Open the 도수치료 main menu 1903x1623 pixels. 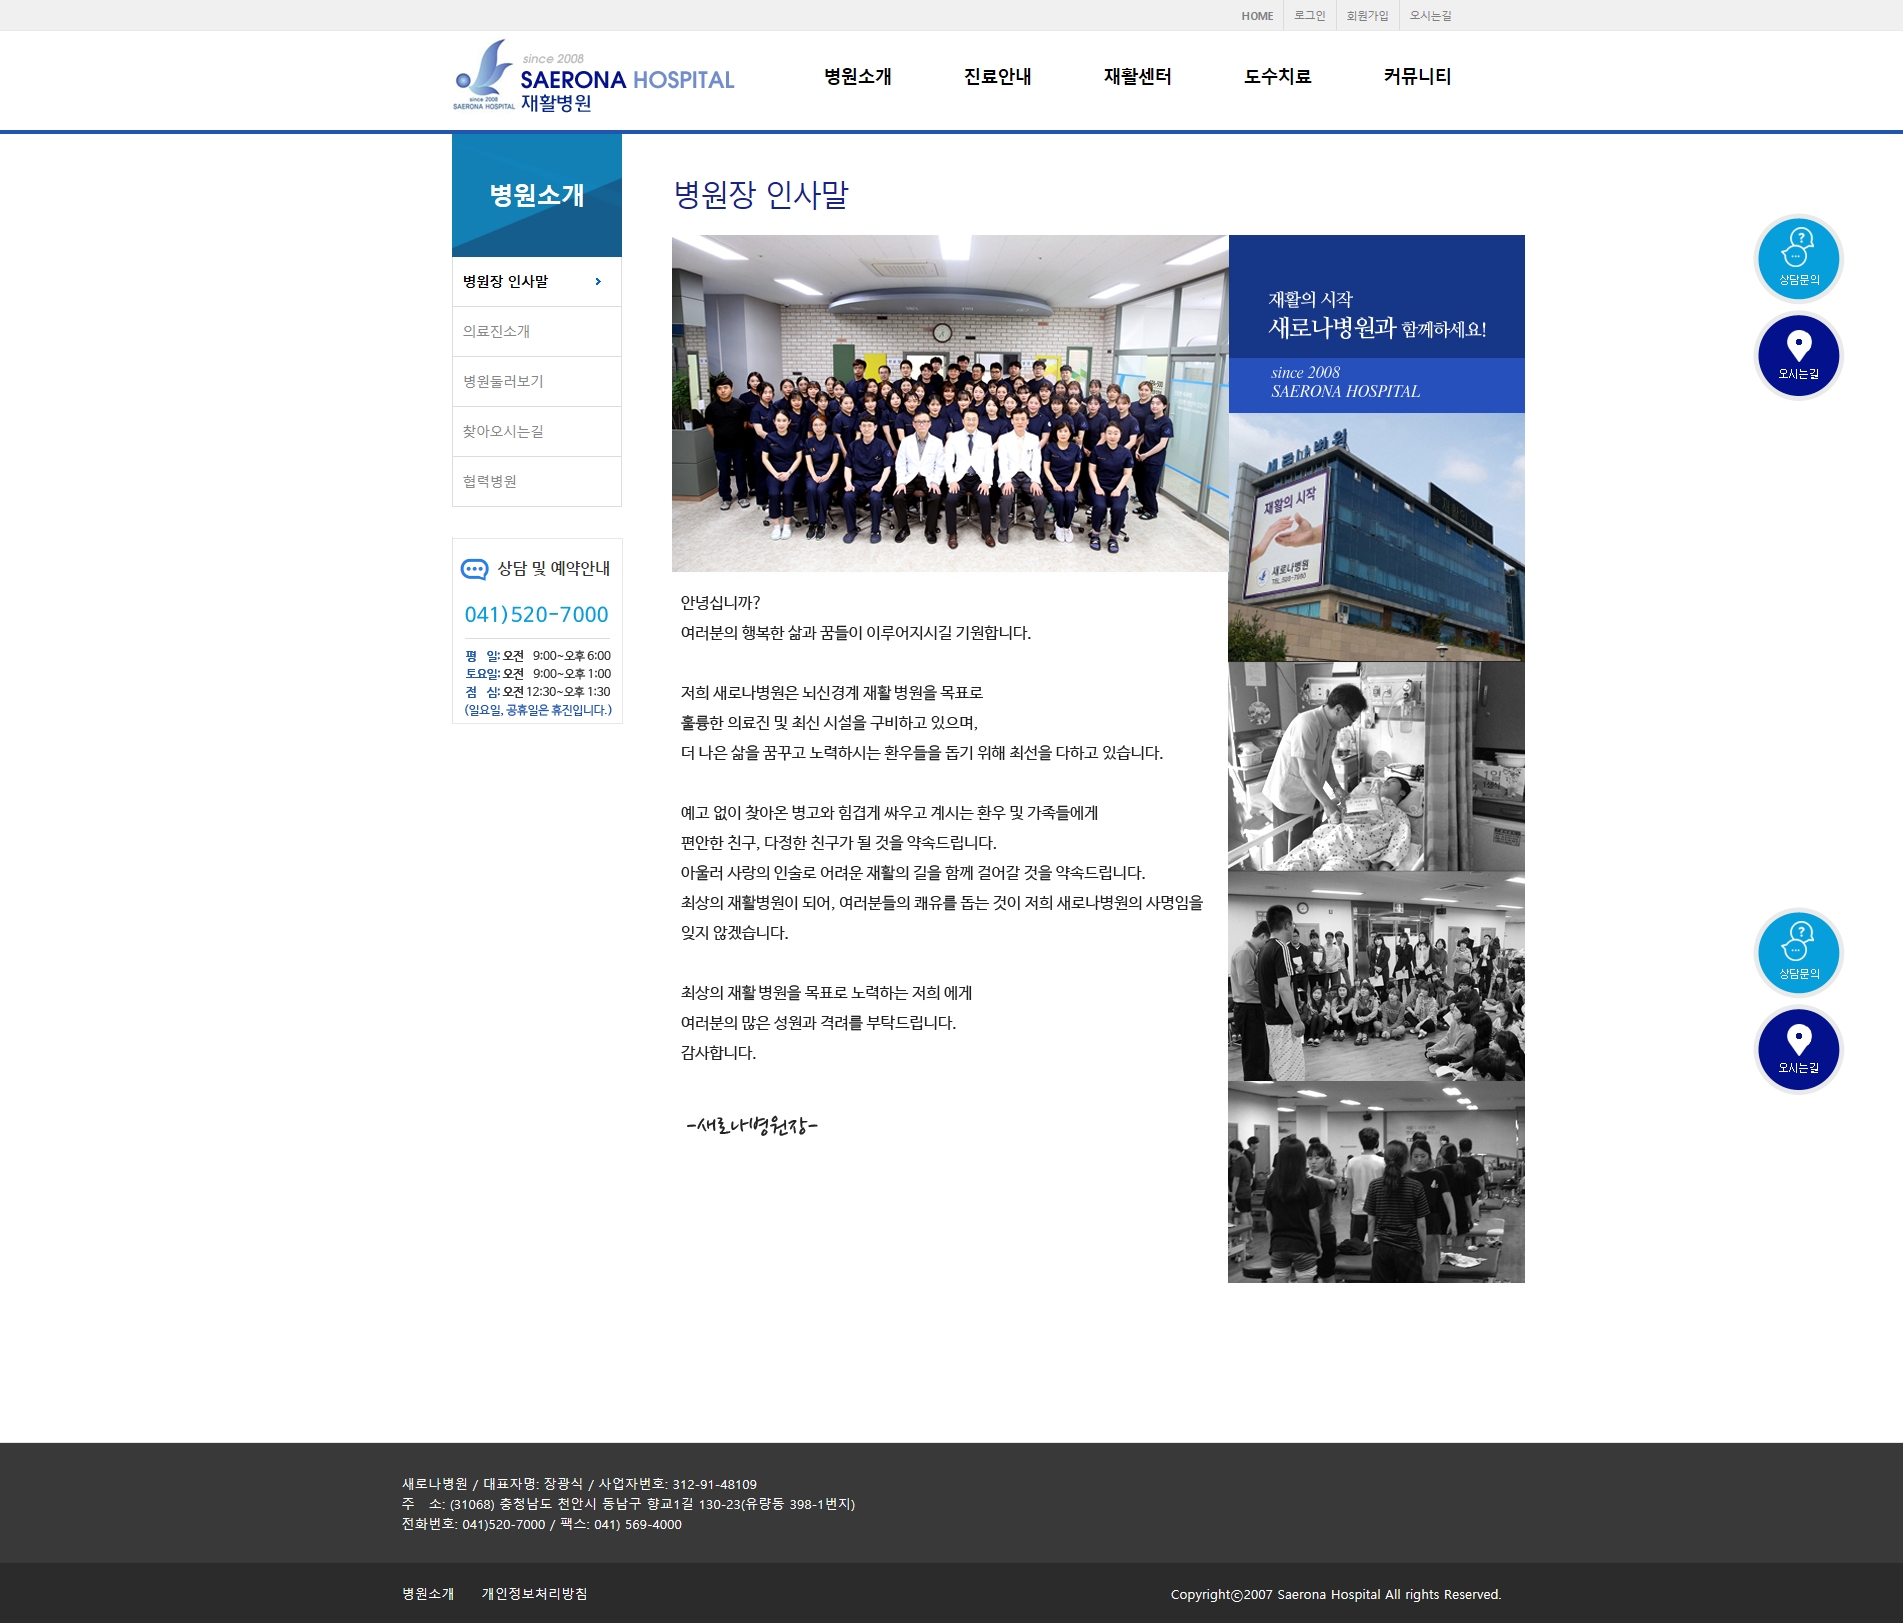(1278, 77)
